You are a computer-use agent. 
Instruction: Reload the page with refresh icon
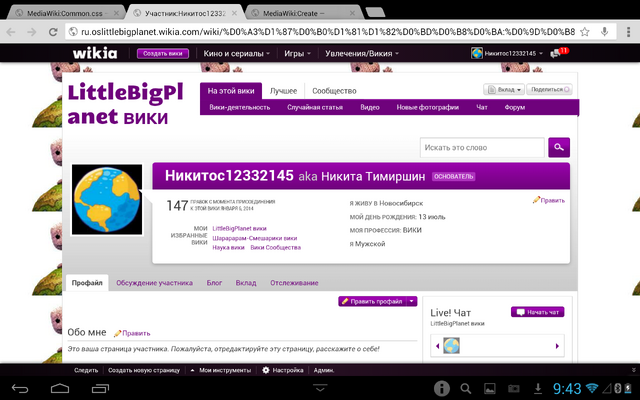point(53,32)
